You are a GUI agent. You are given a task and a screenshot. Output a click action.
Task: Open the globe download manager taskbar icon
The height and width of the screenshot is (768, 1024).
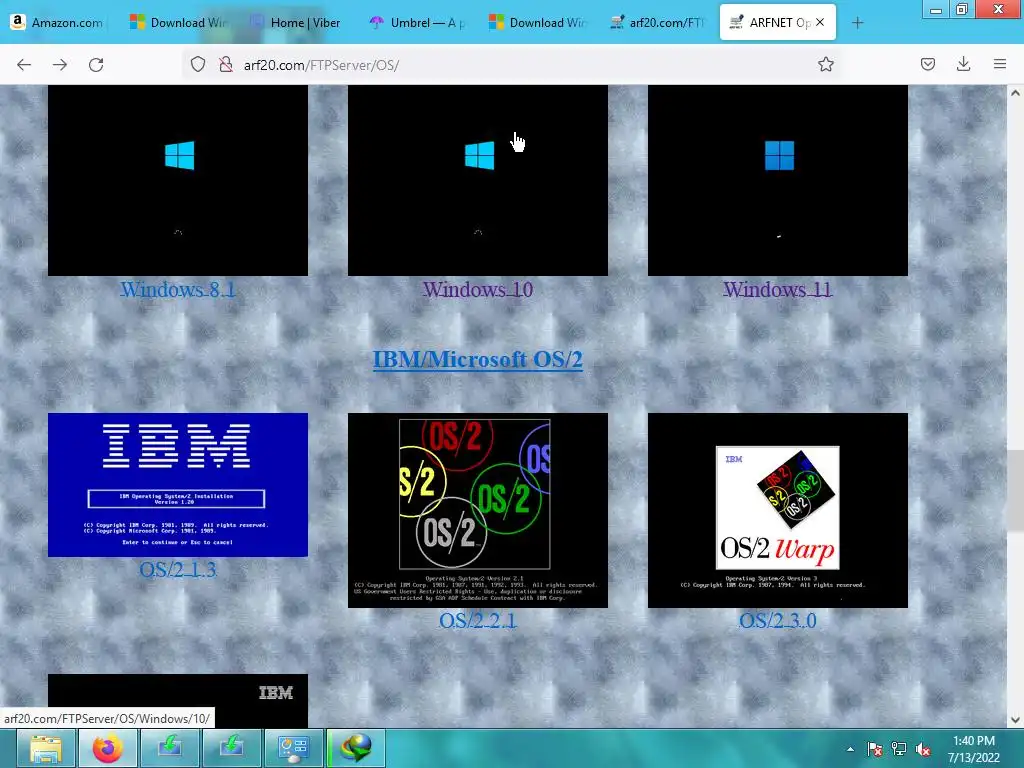[x=356, y=748]
